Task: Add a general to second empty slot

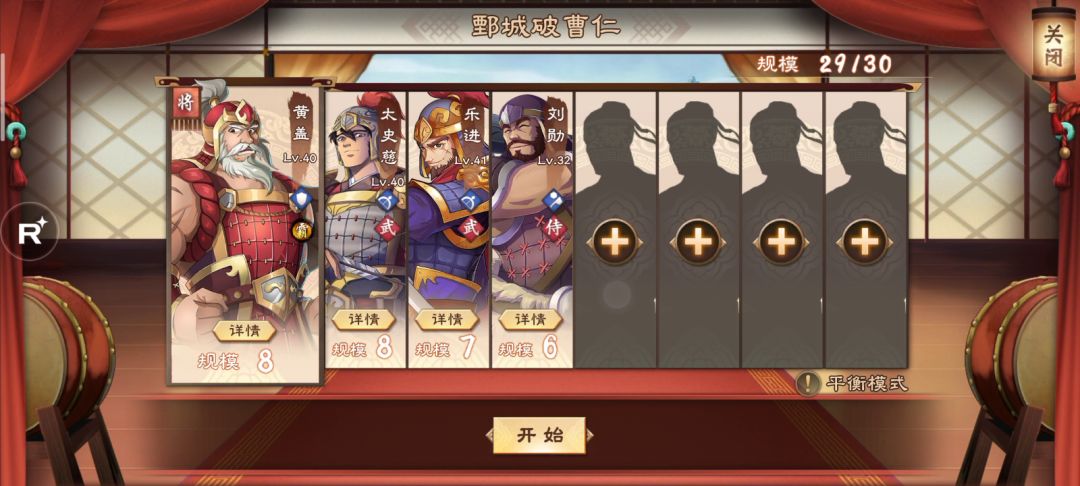Action: [x=698, y=242]
